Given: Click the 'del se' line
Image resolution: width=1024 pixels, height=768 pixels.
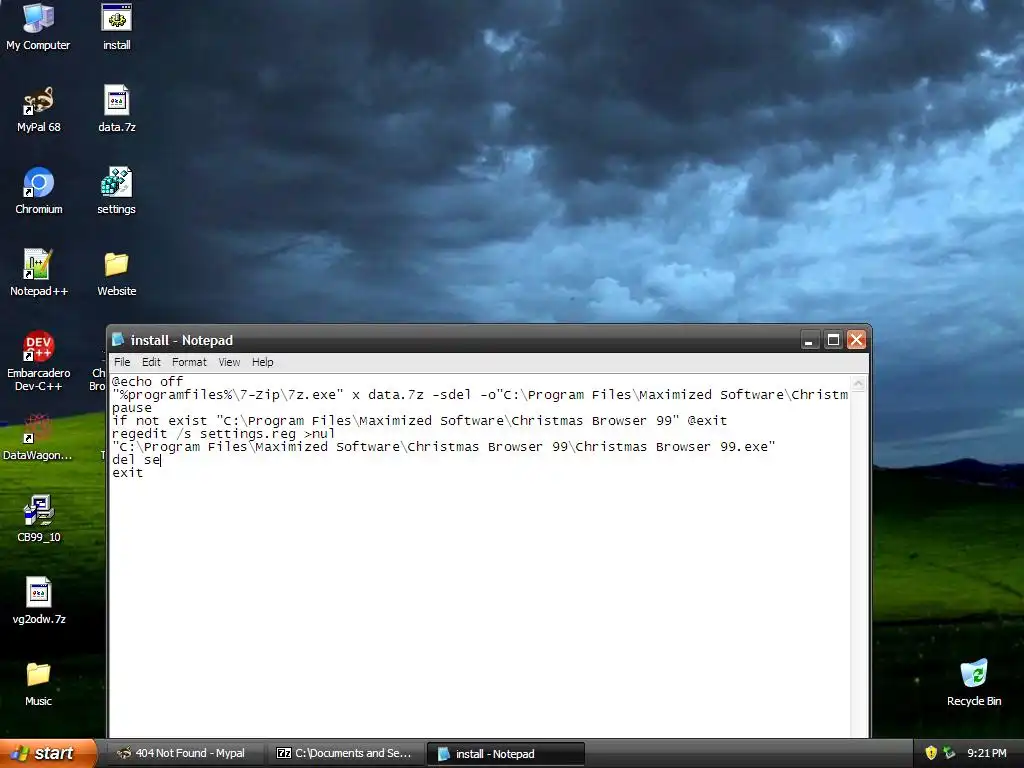Looking at the screenshot, I should click(x=136, y=460).
